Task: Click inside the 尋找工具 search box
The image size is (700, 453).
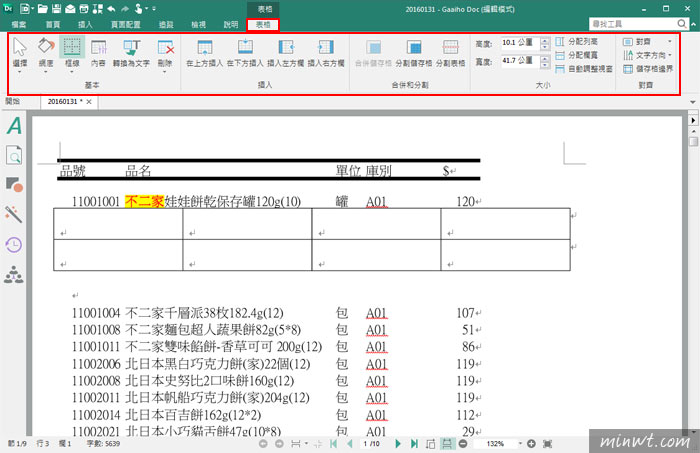Action: point(633,24)
